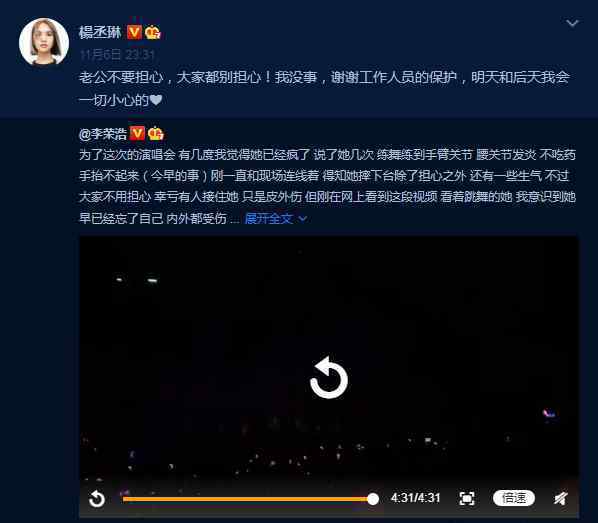This screenshot has width=598, height=523.
Task: Replay video using bottom-left replay icon
Action: click(x=96, y=499)
